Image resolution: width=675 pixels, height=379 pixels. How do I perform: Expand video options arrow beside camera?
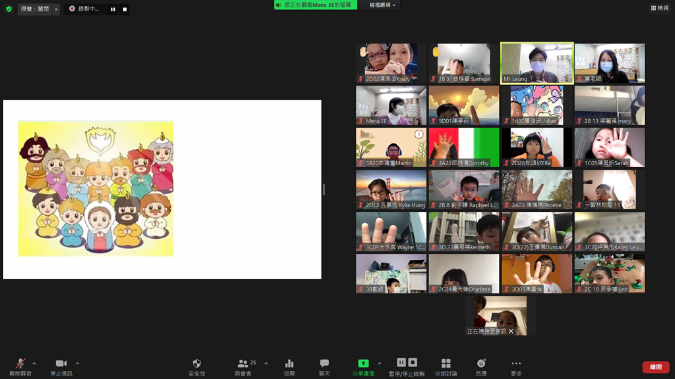[77, 363]
